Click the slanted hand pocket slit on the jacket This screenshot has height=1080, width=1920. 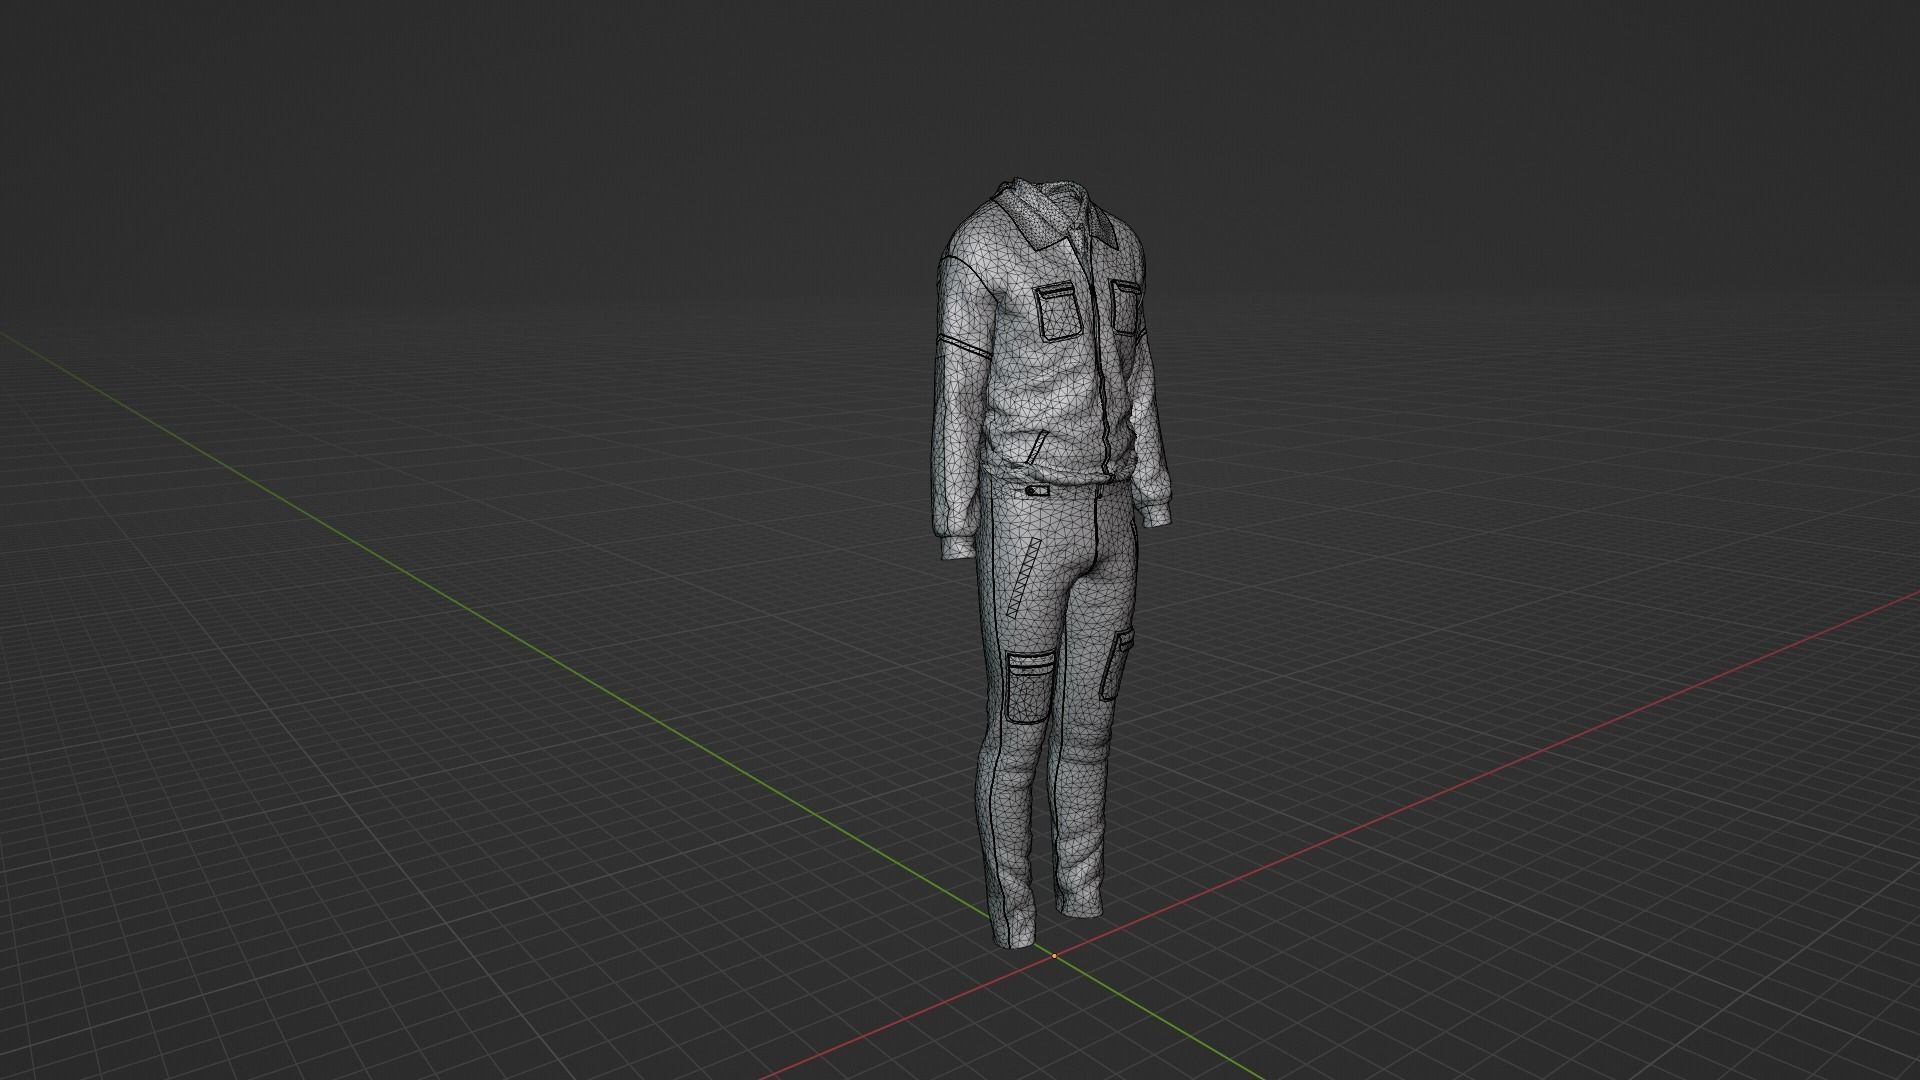click(1036, 447)
